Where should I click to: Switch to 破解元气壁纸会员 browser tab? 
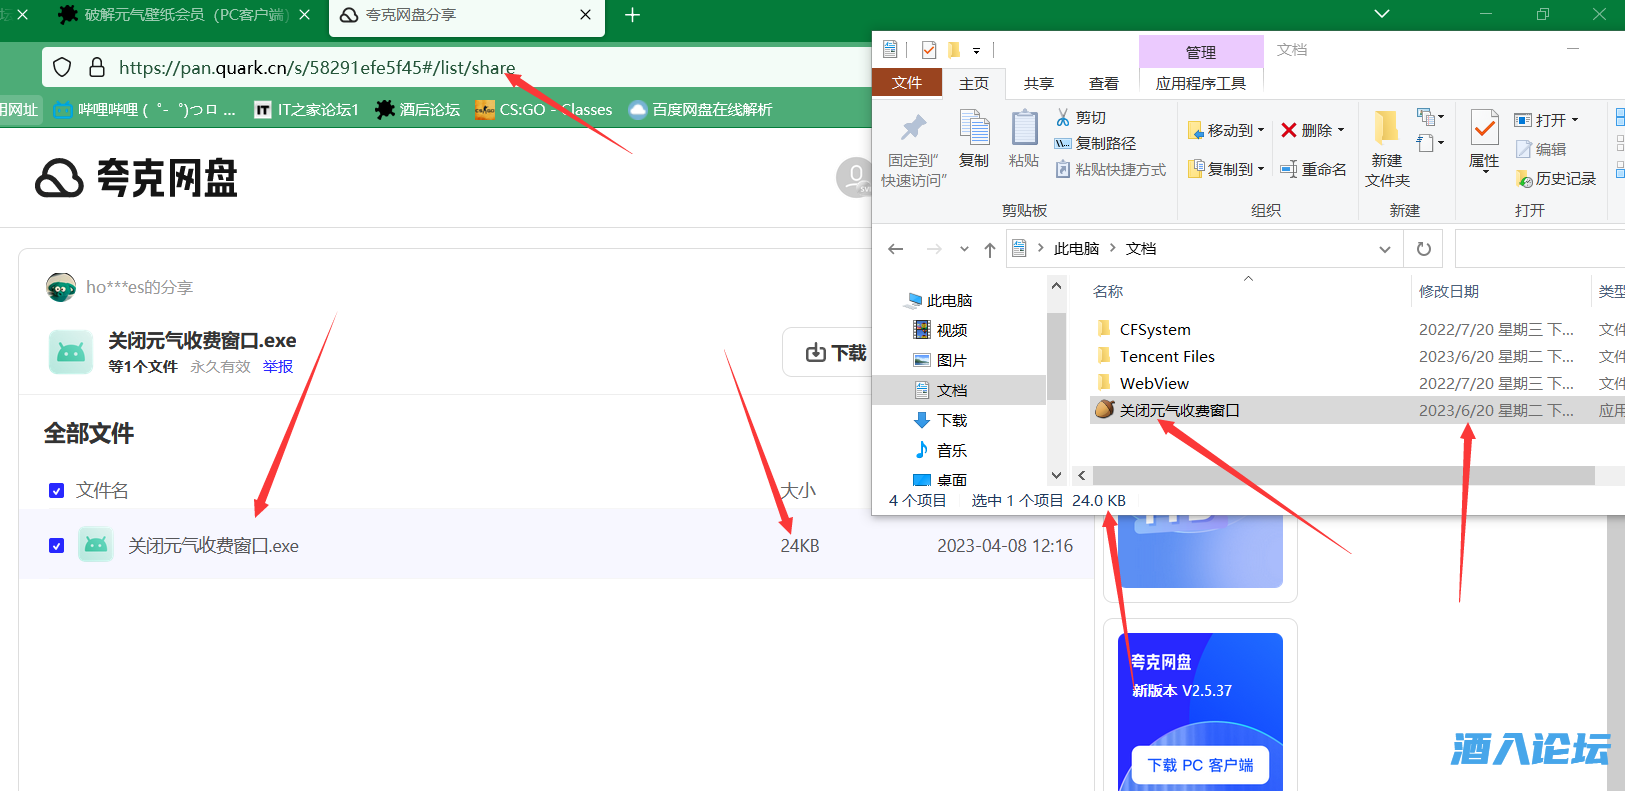[185, 15]
